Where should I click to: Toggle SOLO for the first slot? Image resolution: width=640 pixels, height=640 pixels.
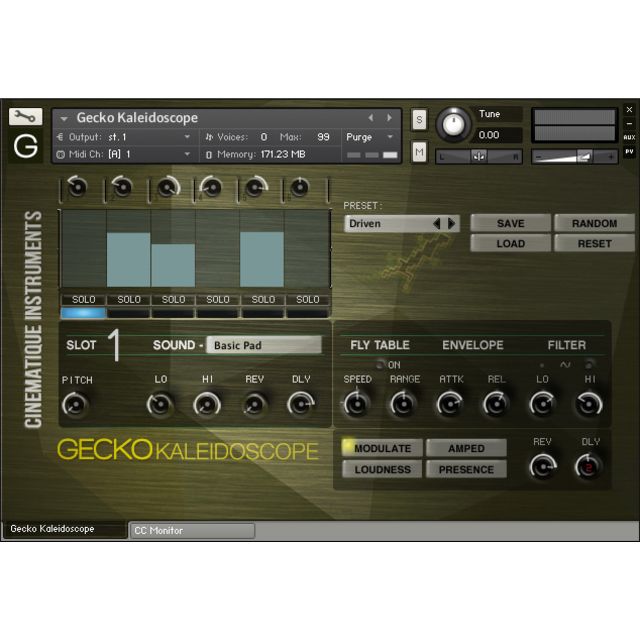[84, 300]
